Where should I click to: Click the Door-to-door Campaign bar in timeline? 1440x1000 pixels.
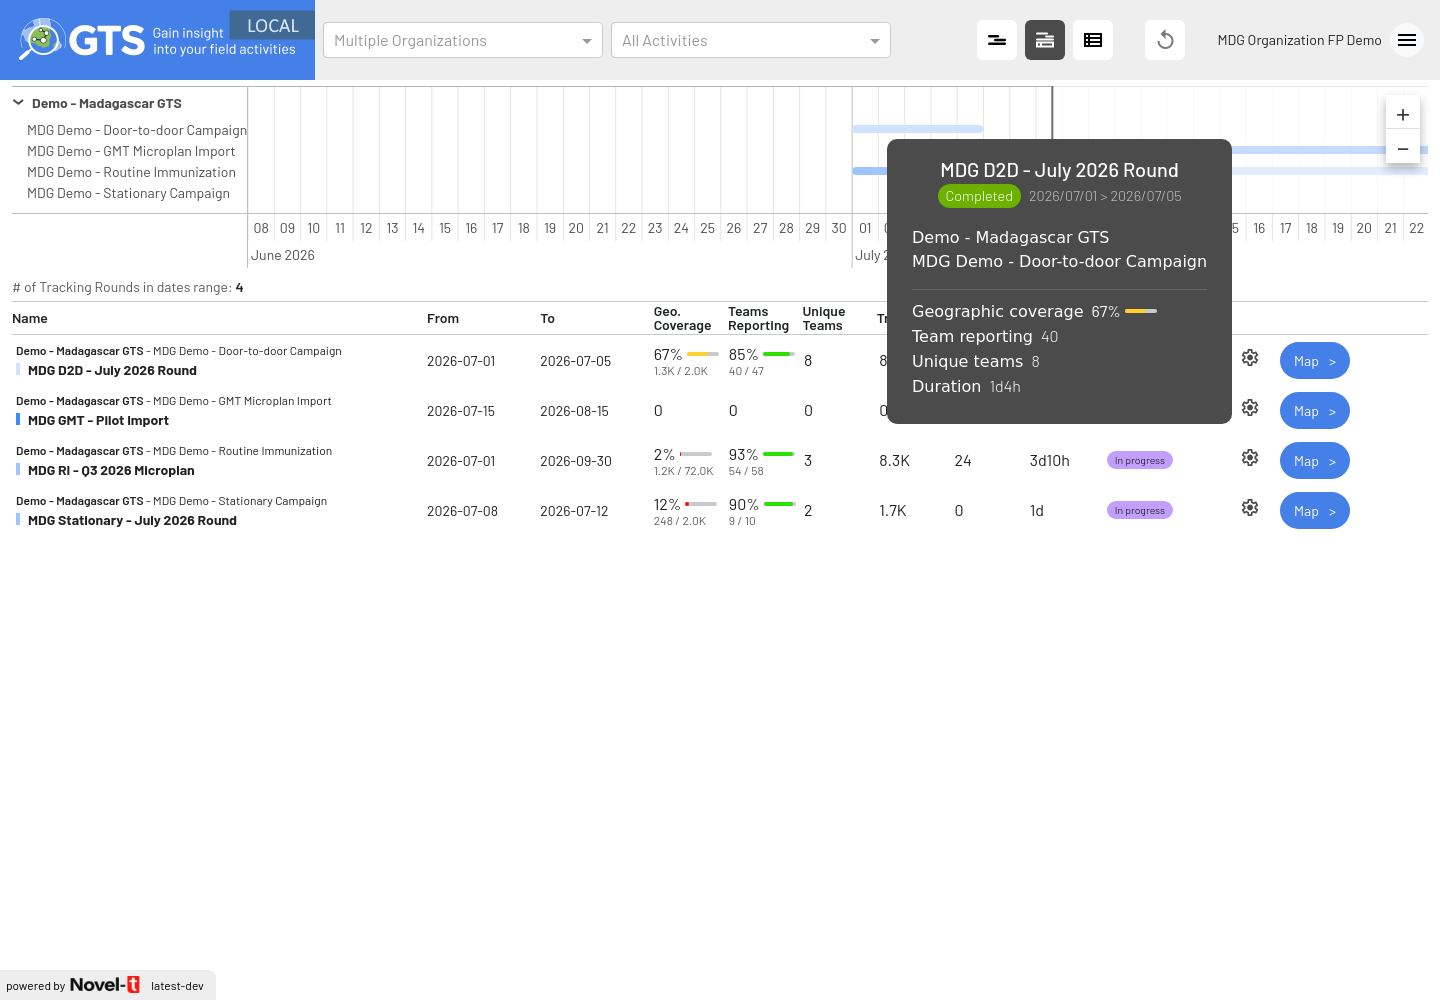point(917,129)
